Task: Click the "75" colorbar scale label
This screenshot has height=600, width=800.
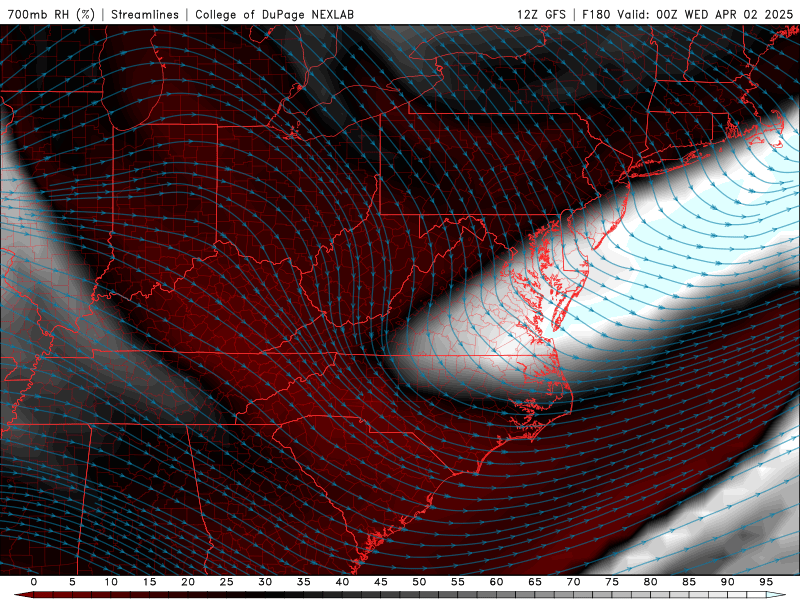Action: (612, 582)
